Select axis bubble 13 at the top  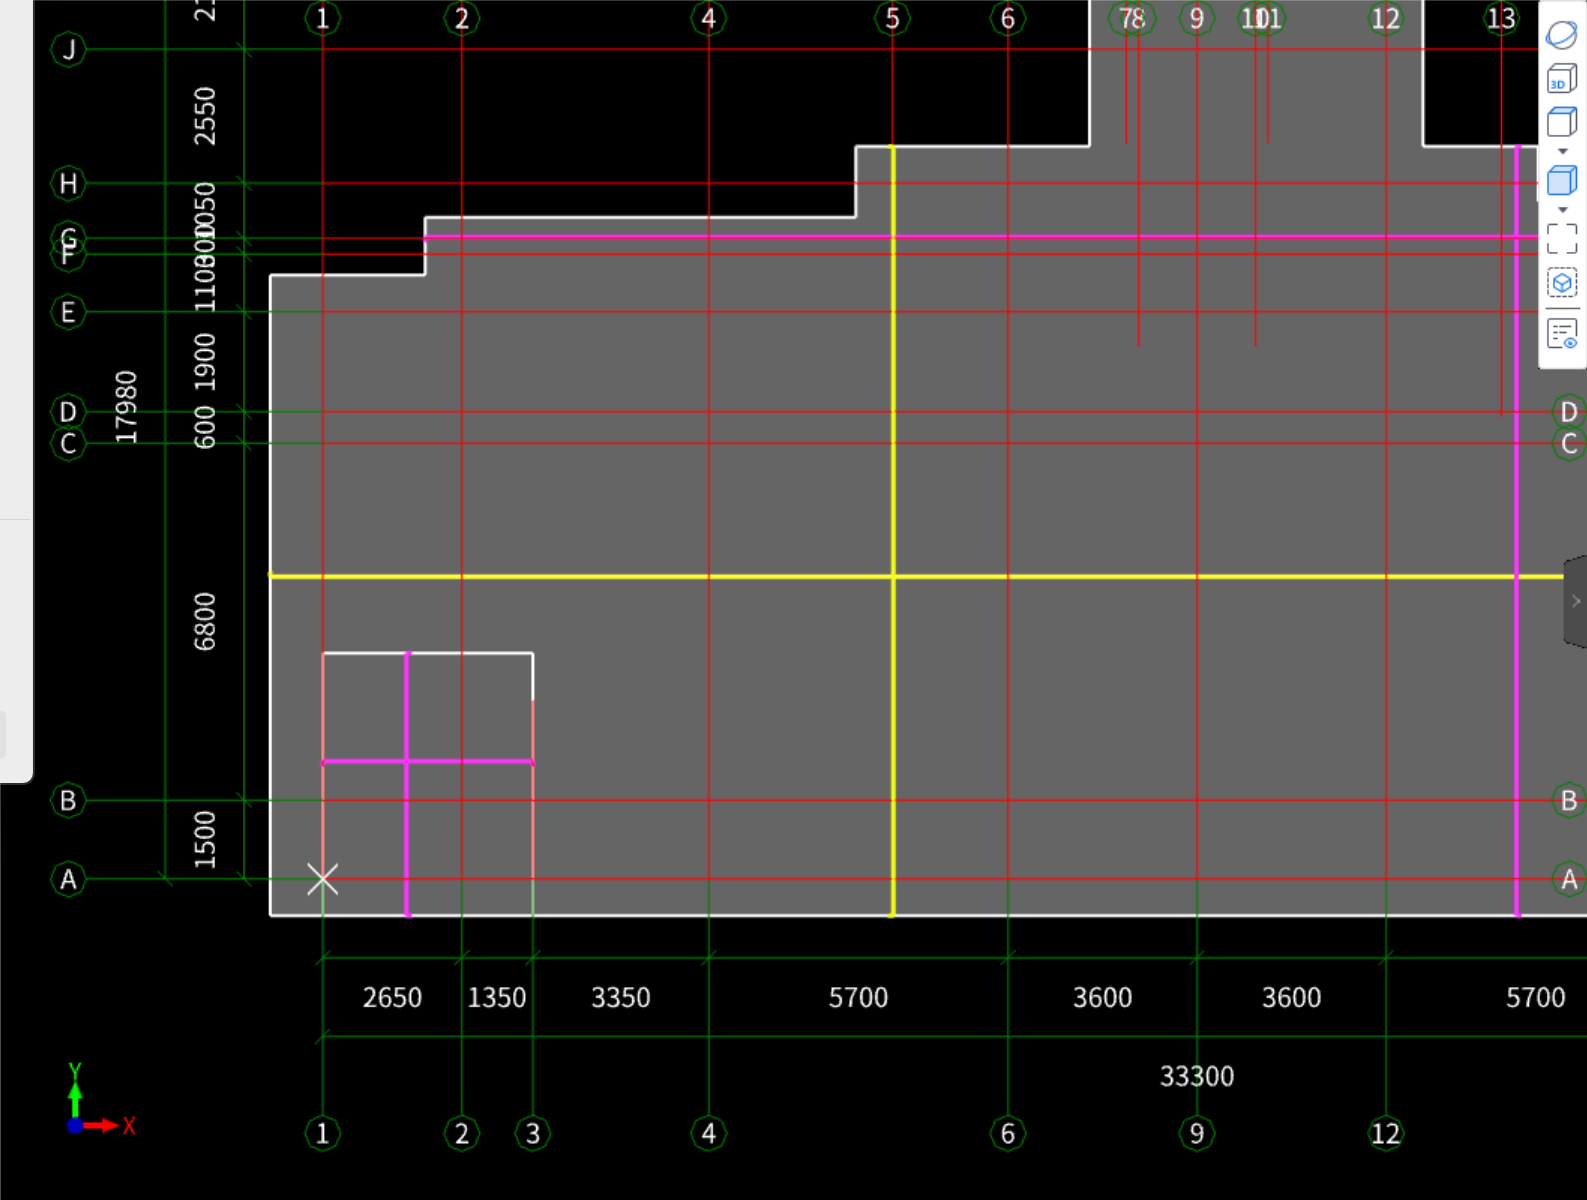1500,18
